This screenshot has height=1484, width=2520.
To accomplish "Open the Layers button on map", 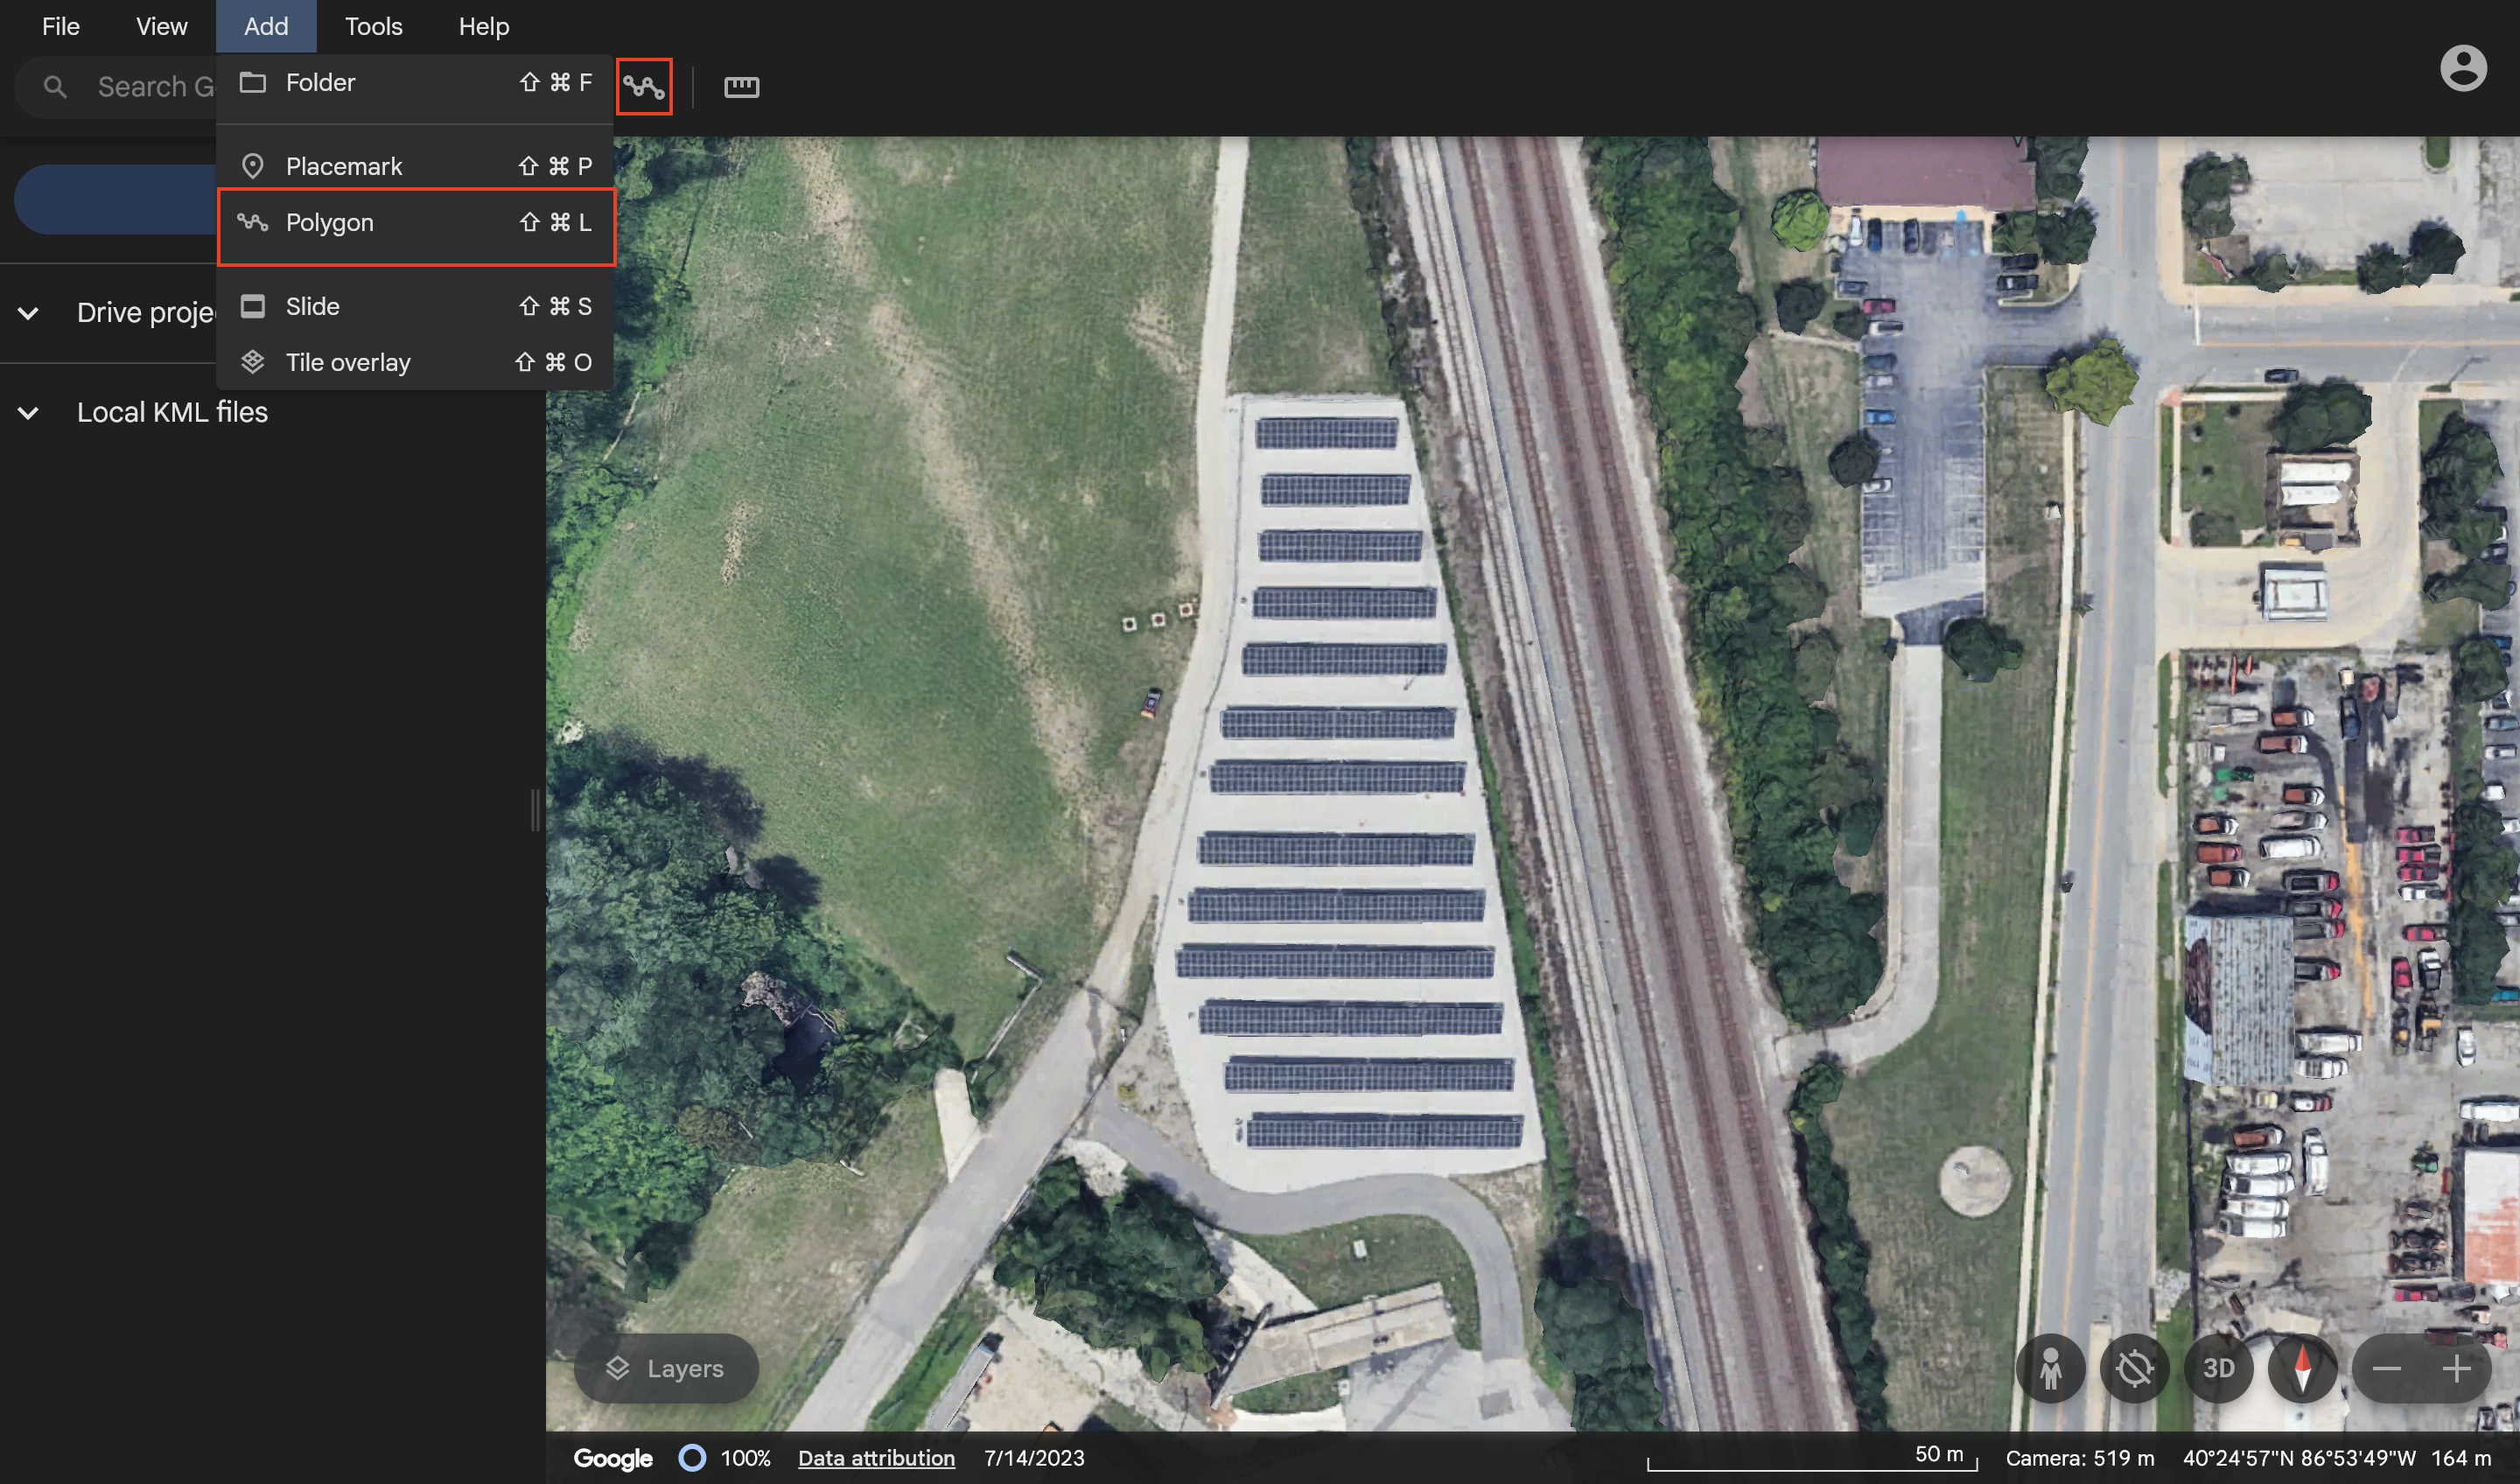I will (x=666, y=1368).
